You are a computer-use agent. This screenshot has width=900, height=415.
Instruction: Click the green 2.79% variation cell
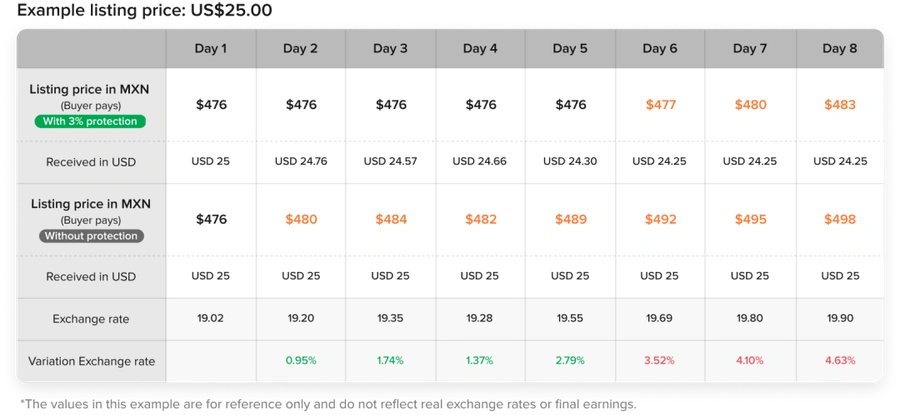click(570, 360)
